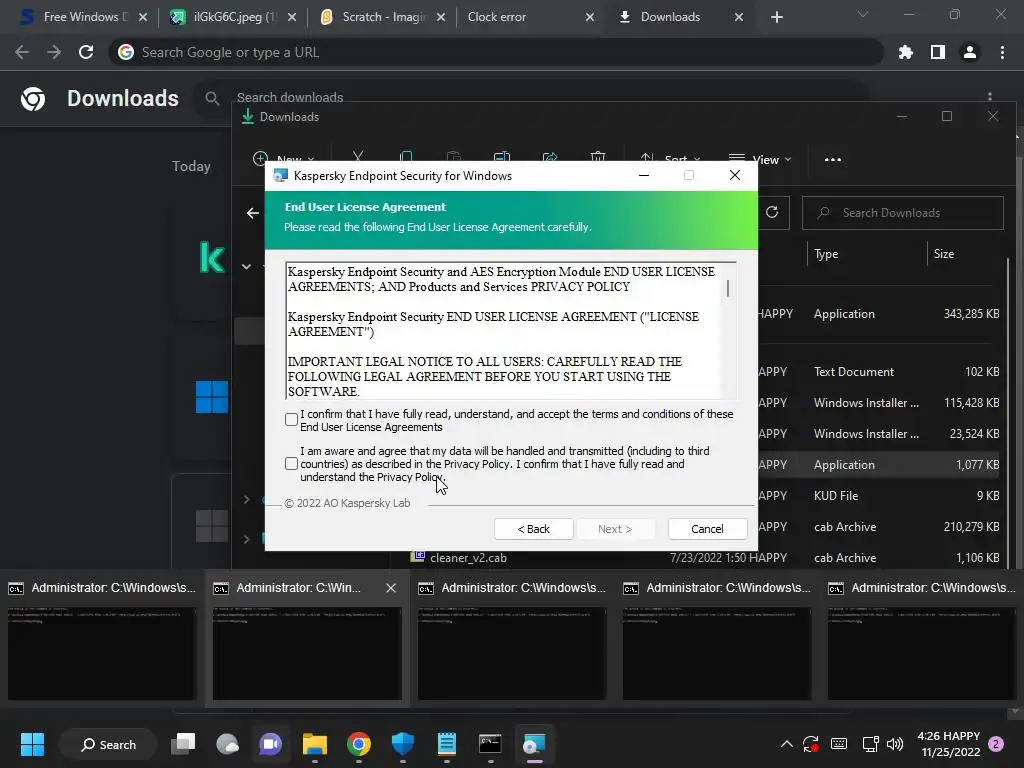Expand the bottom collapsed Explorer tree item
This screenshot has height=768, width=1024.
tap(246, 539)
